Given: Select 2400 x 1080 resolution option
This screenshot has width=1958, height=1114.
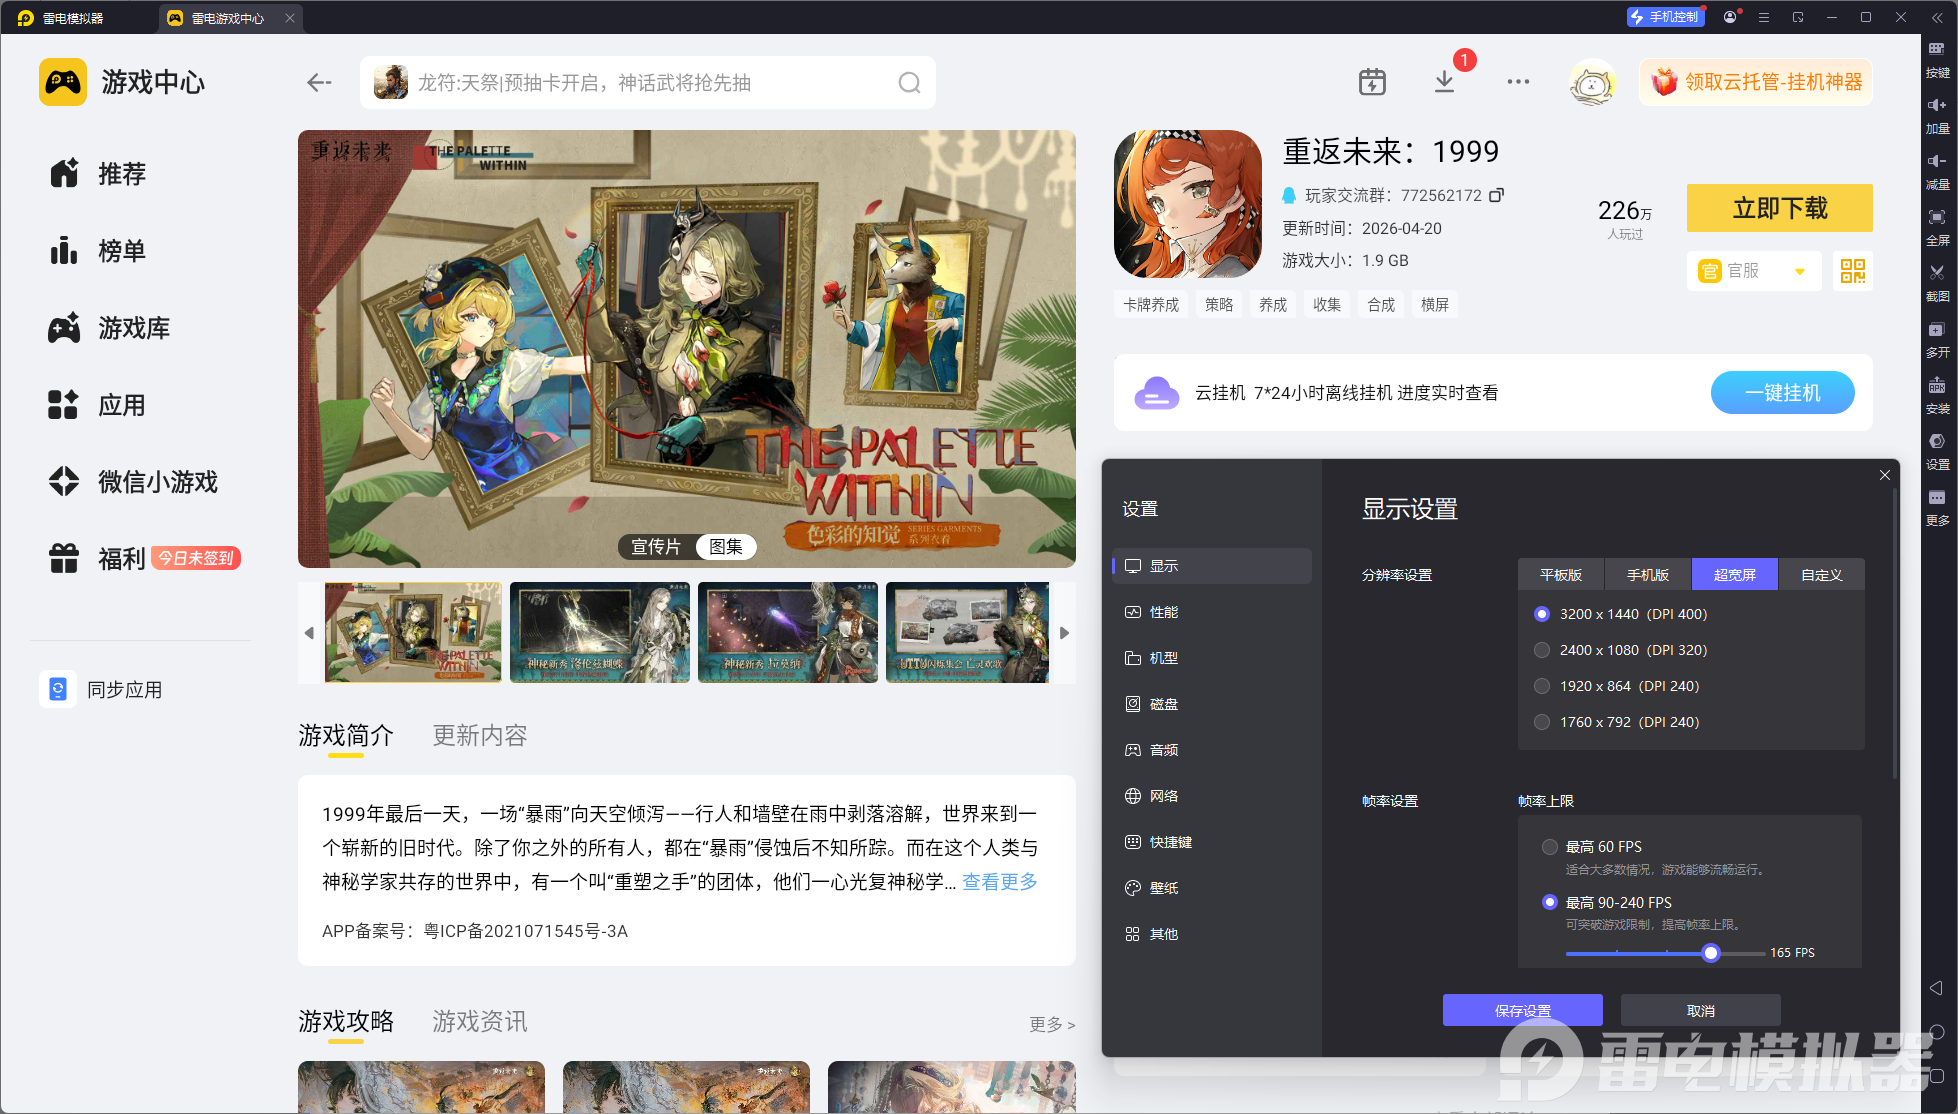Looking at the screenshot, I should pyautogui.click(x=1542, y=650).
